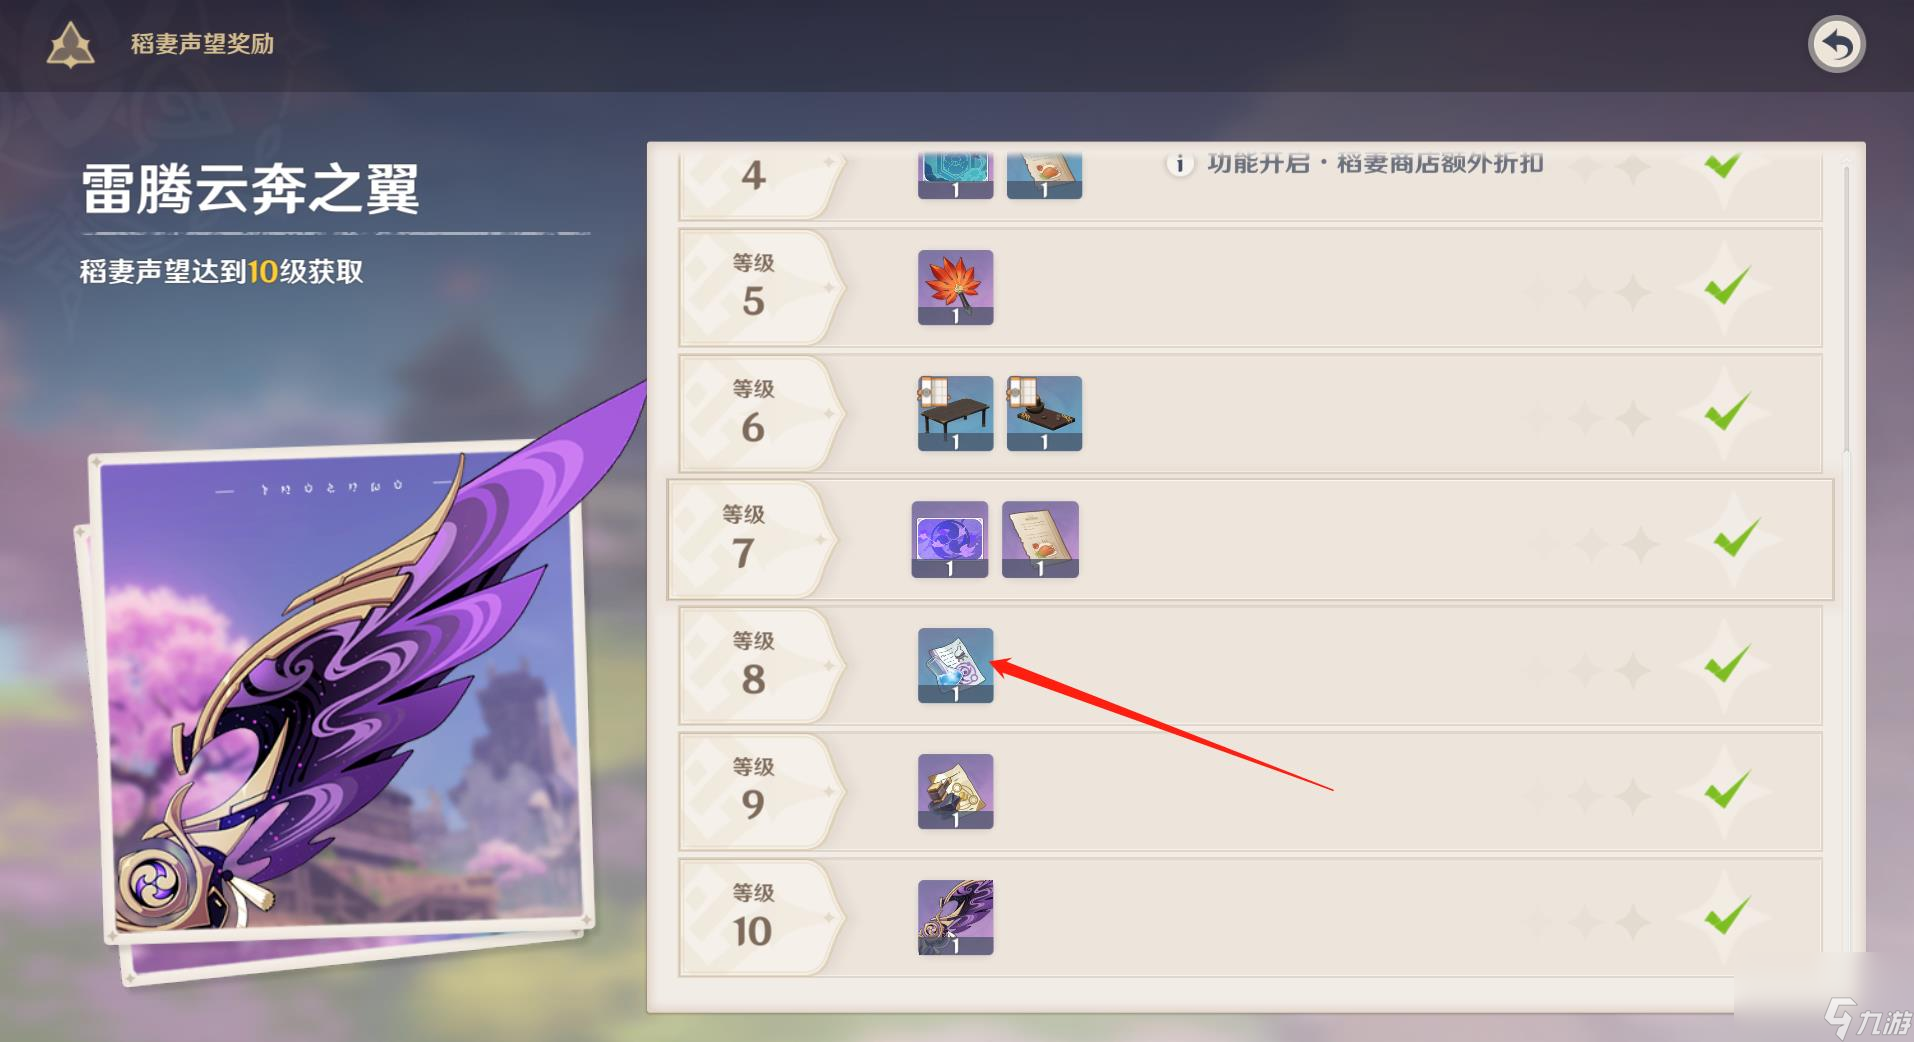
Task: Click the level 4 recipe scroll item
Action: tap(1044, 176)
